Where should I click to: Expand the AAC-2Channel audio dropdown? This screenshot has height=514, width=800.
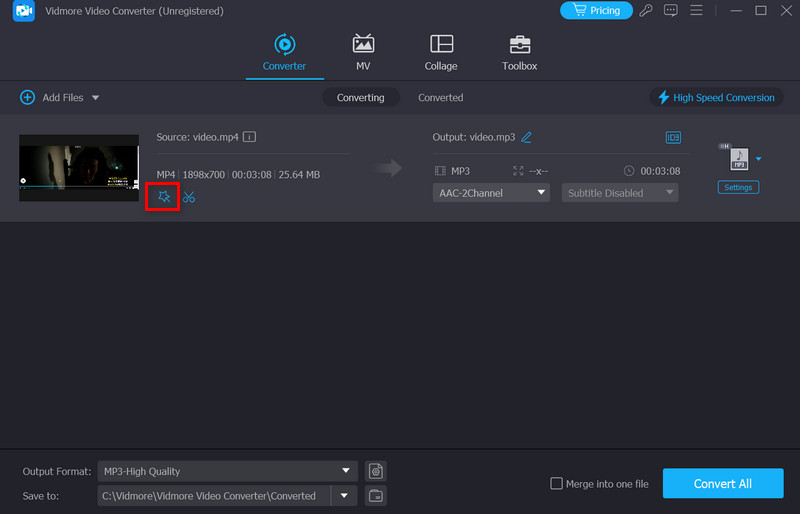click(491, 193)
